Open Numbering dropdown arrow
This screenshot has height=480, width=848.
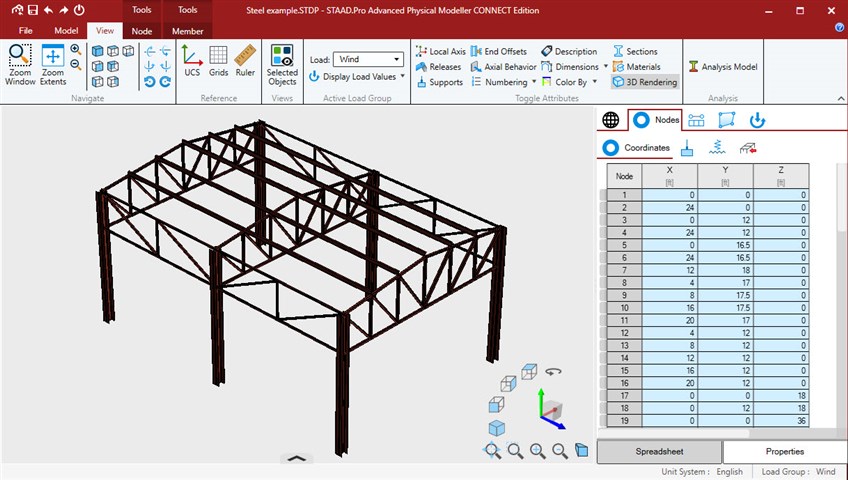pyautogui.click(x=534, y=82)
